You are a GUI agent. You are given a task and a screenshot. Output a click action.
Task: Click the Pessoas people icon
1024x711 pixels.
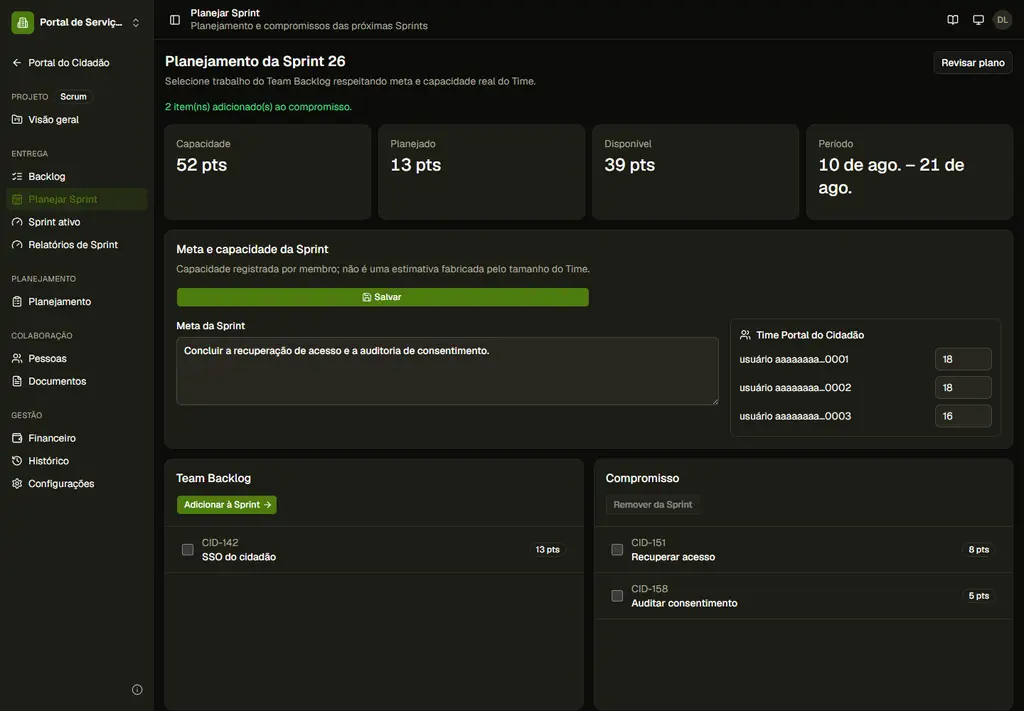pyautogui.click(x=17, y=358)
